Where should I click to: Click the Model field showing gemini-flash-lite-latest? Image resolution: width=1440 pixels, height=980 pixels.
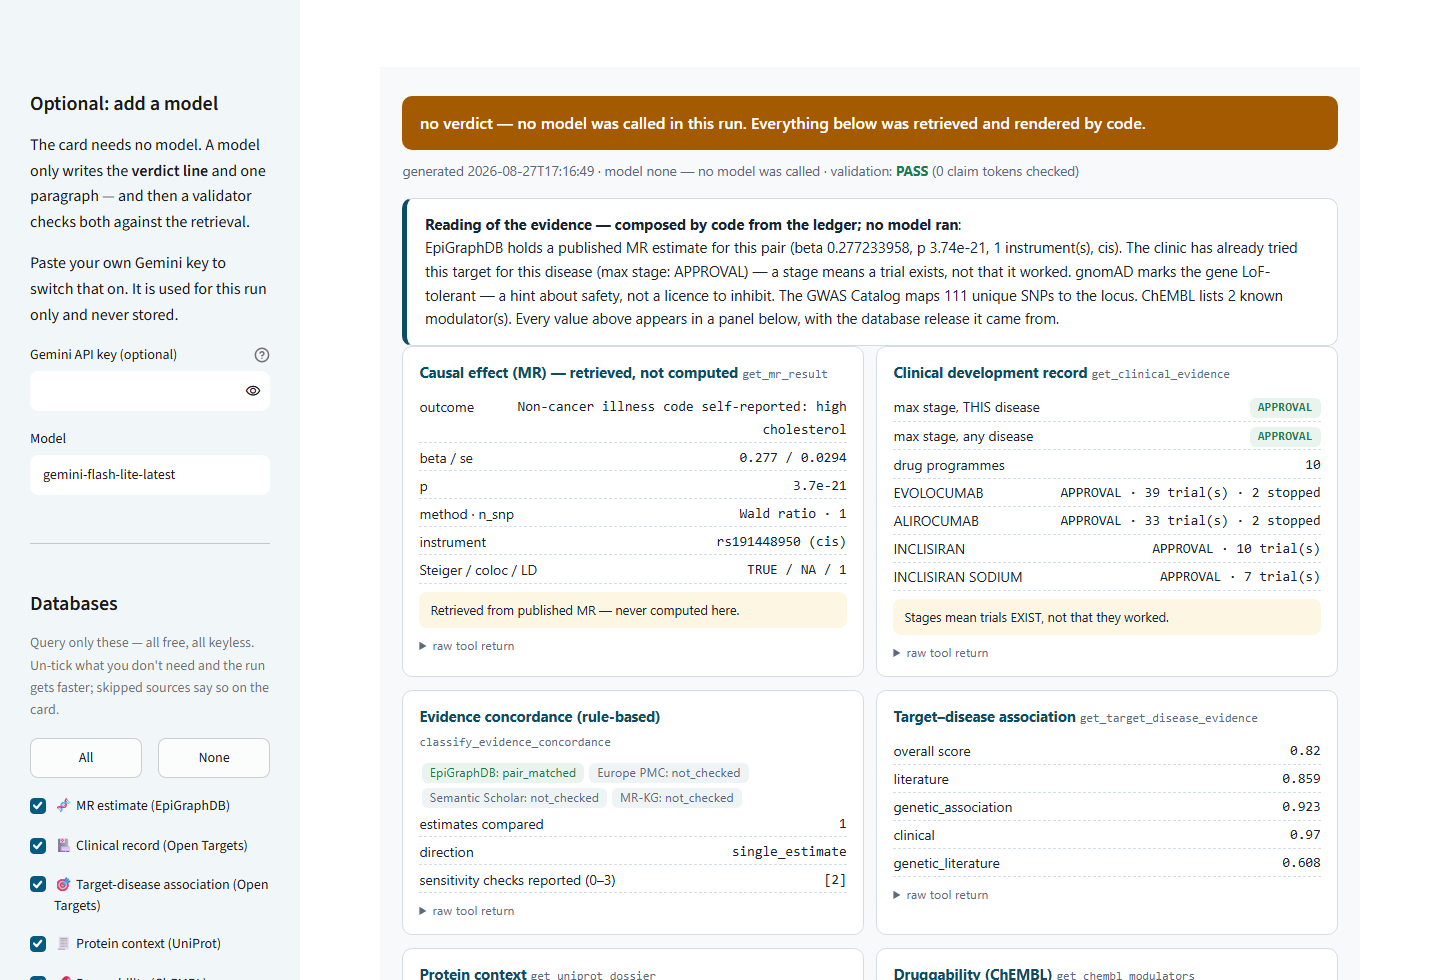pos(150,475)
